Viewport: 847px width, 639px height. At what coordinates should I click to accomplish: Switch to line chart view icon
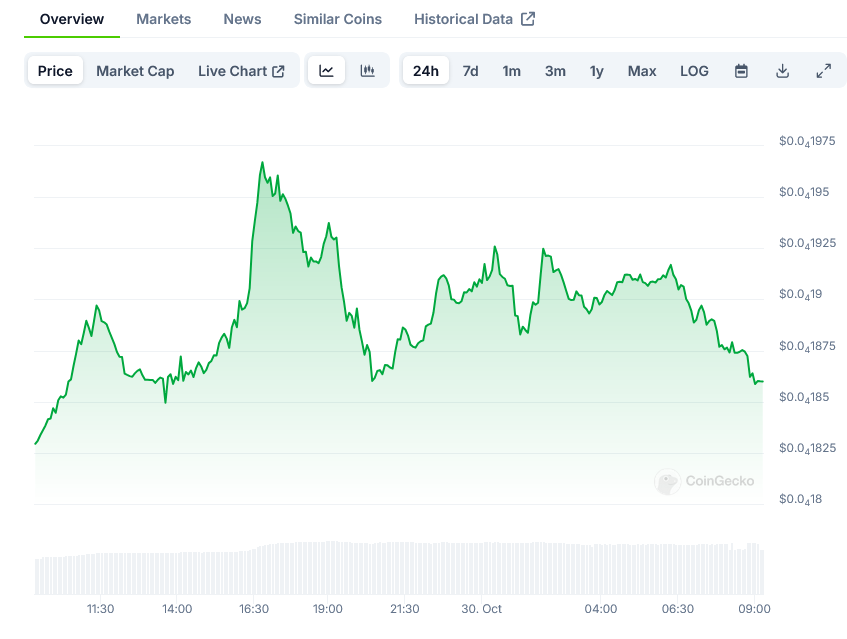[x=326, y=71]
